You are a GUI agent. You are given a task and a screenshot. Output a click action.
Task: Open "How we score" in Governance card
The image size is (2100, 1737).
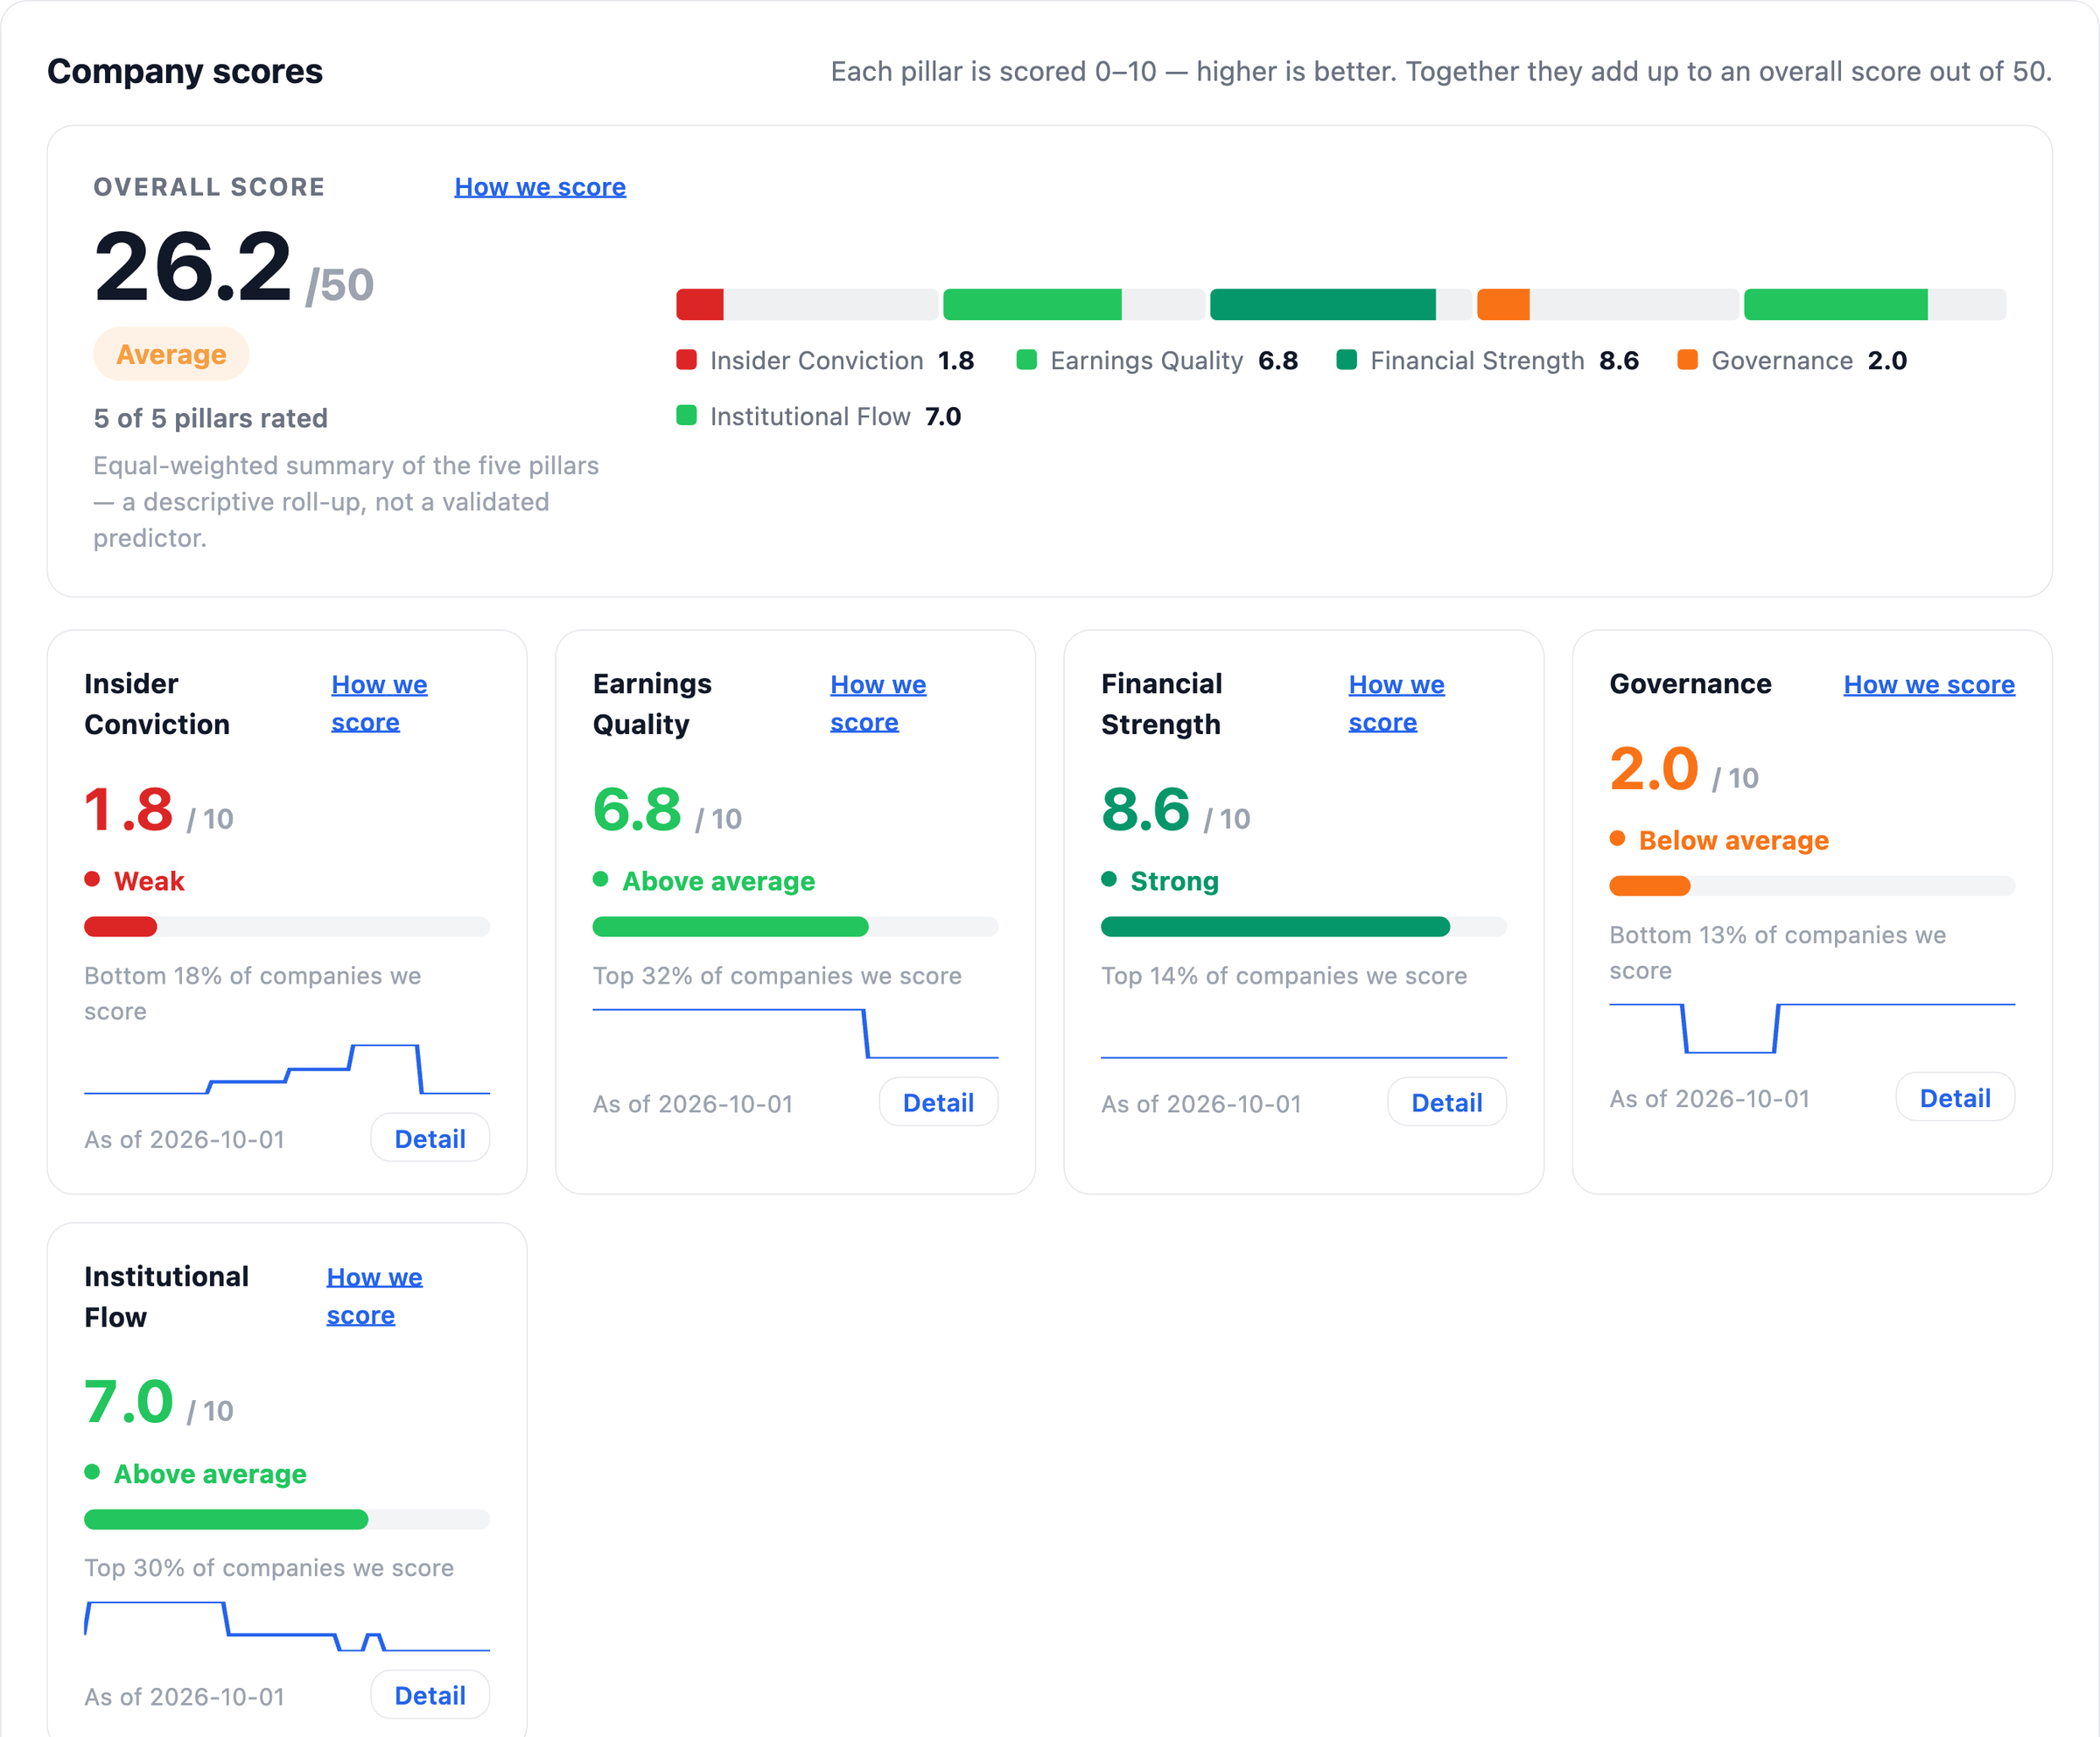click(x=1929, y=685)
